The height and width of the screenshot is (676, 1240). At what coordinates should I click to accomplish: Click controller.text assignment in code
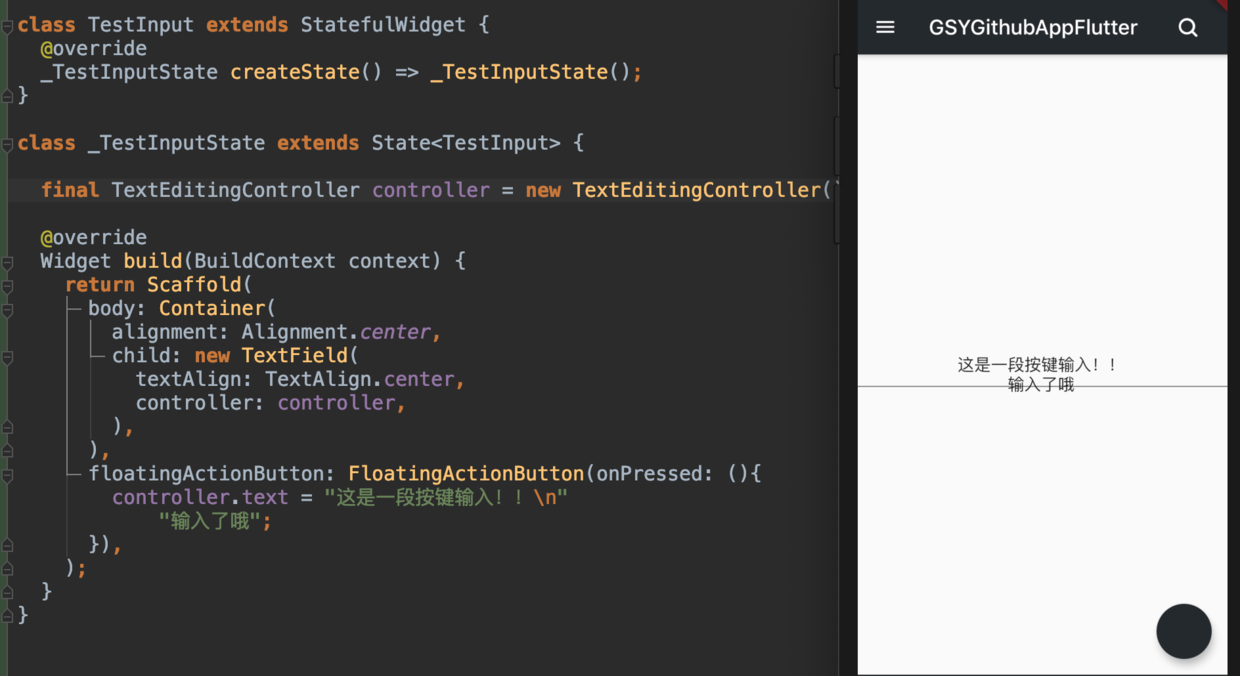coord(200,498)
